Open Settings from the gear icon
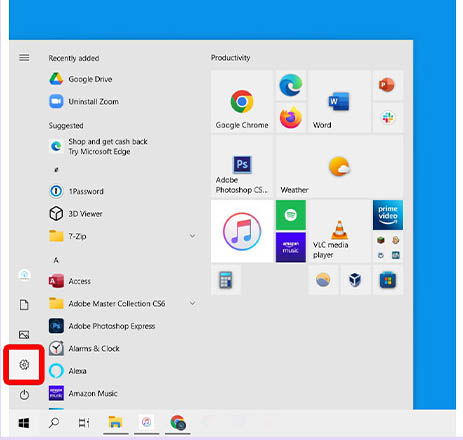This screenshot has height=440, width=463. point(24,365)
